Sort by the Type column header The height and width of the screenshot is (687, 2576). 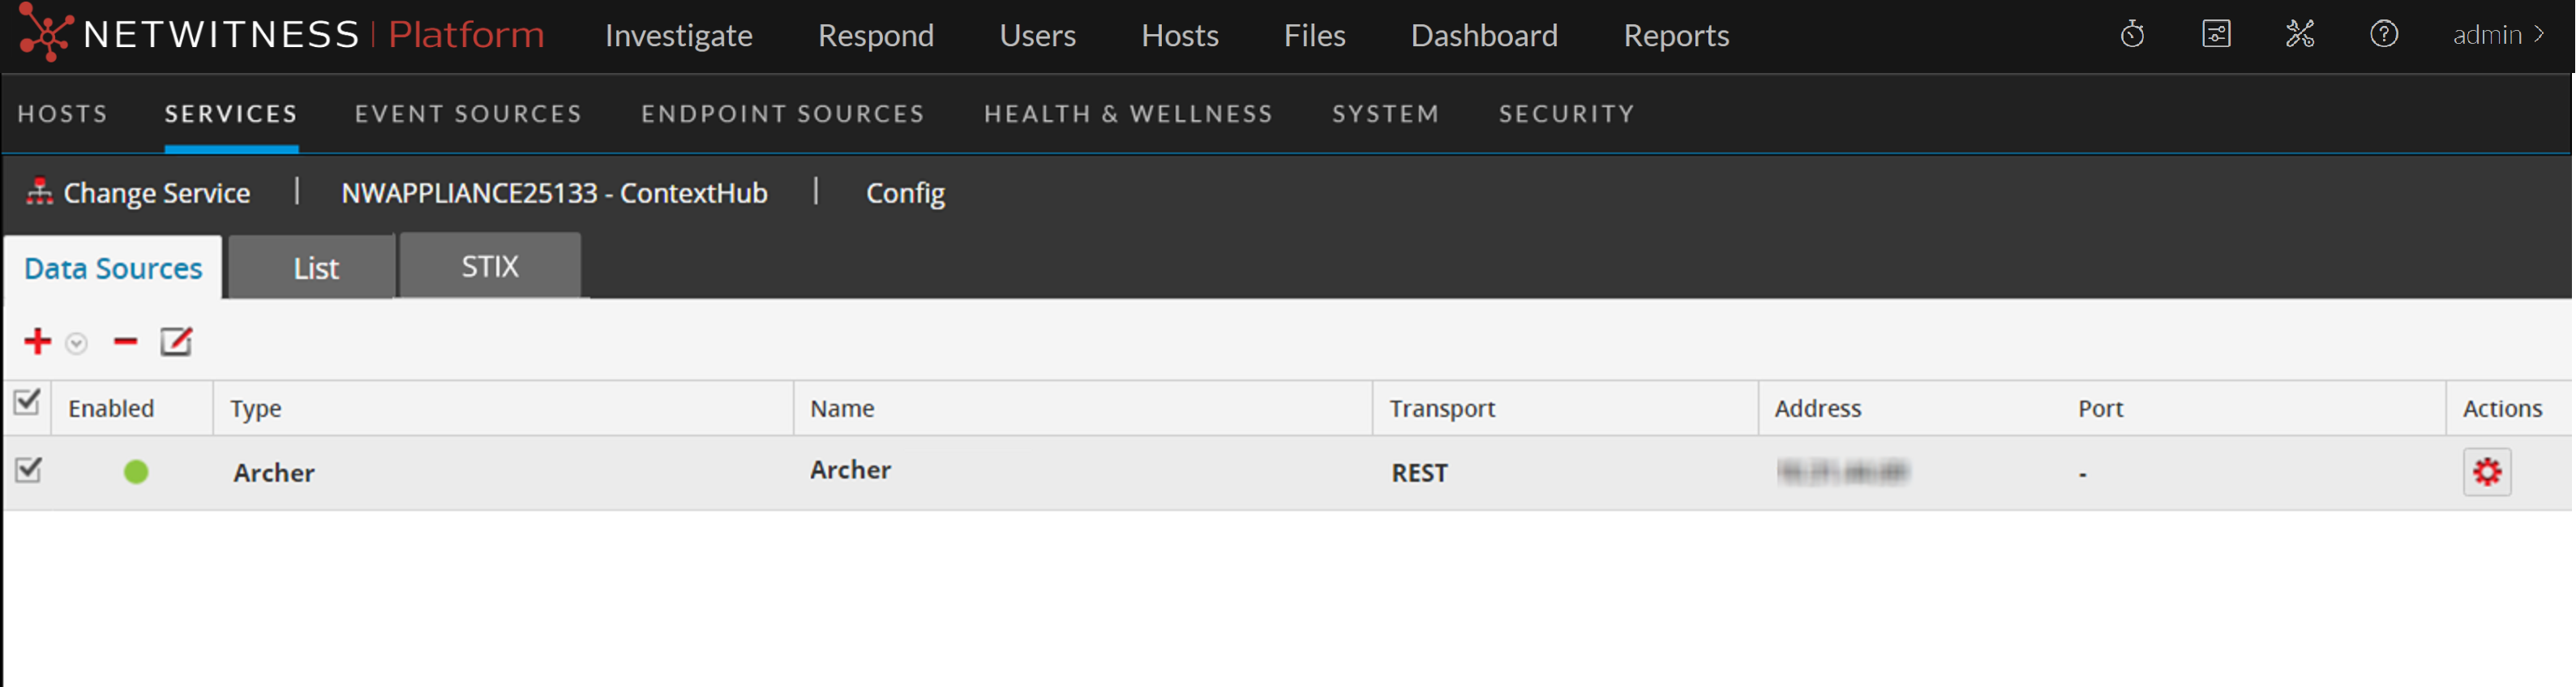tap(256, 409)
